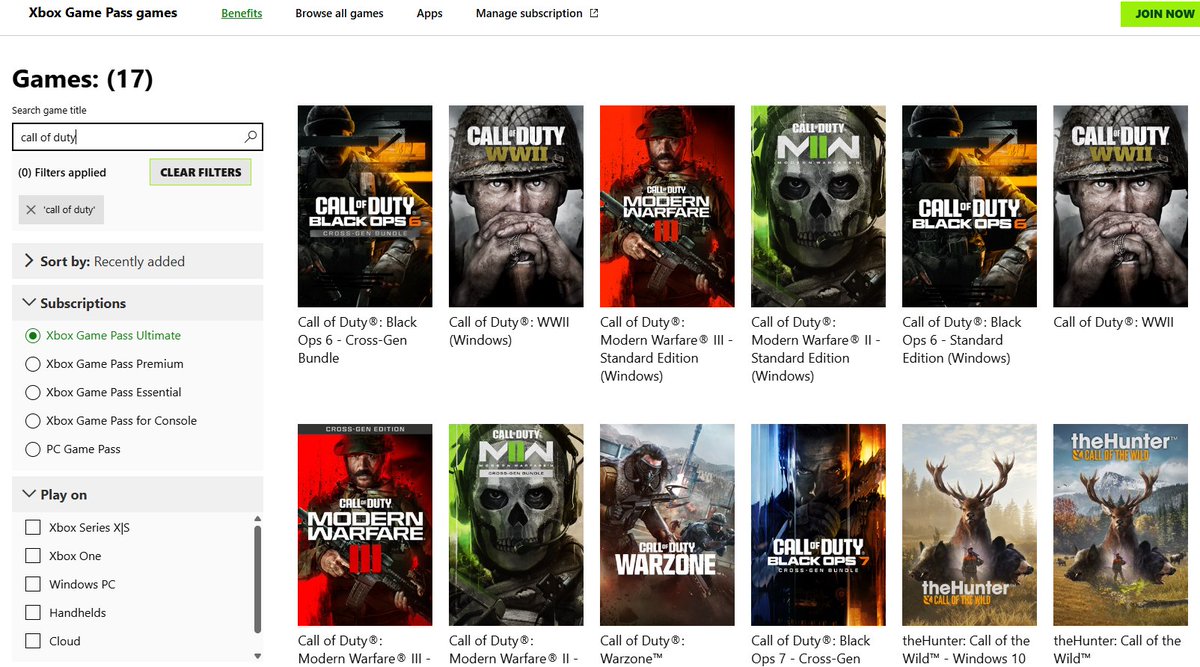1200x667 pixels.
Task: Open Black Ops 7 Cross-Gen Bundle cover
Action: [x=818, y=525]
